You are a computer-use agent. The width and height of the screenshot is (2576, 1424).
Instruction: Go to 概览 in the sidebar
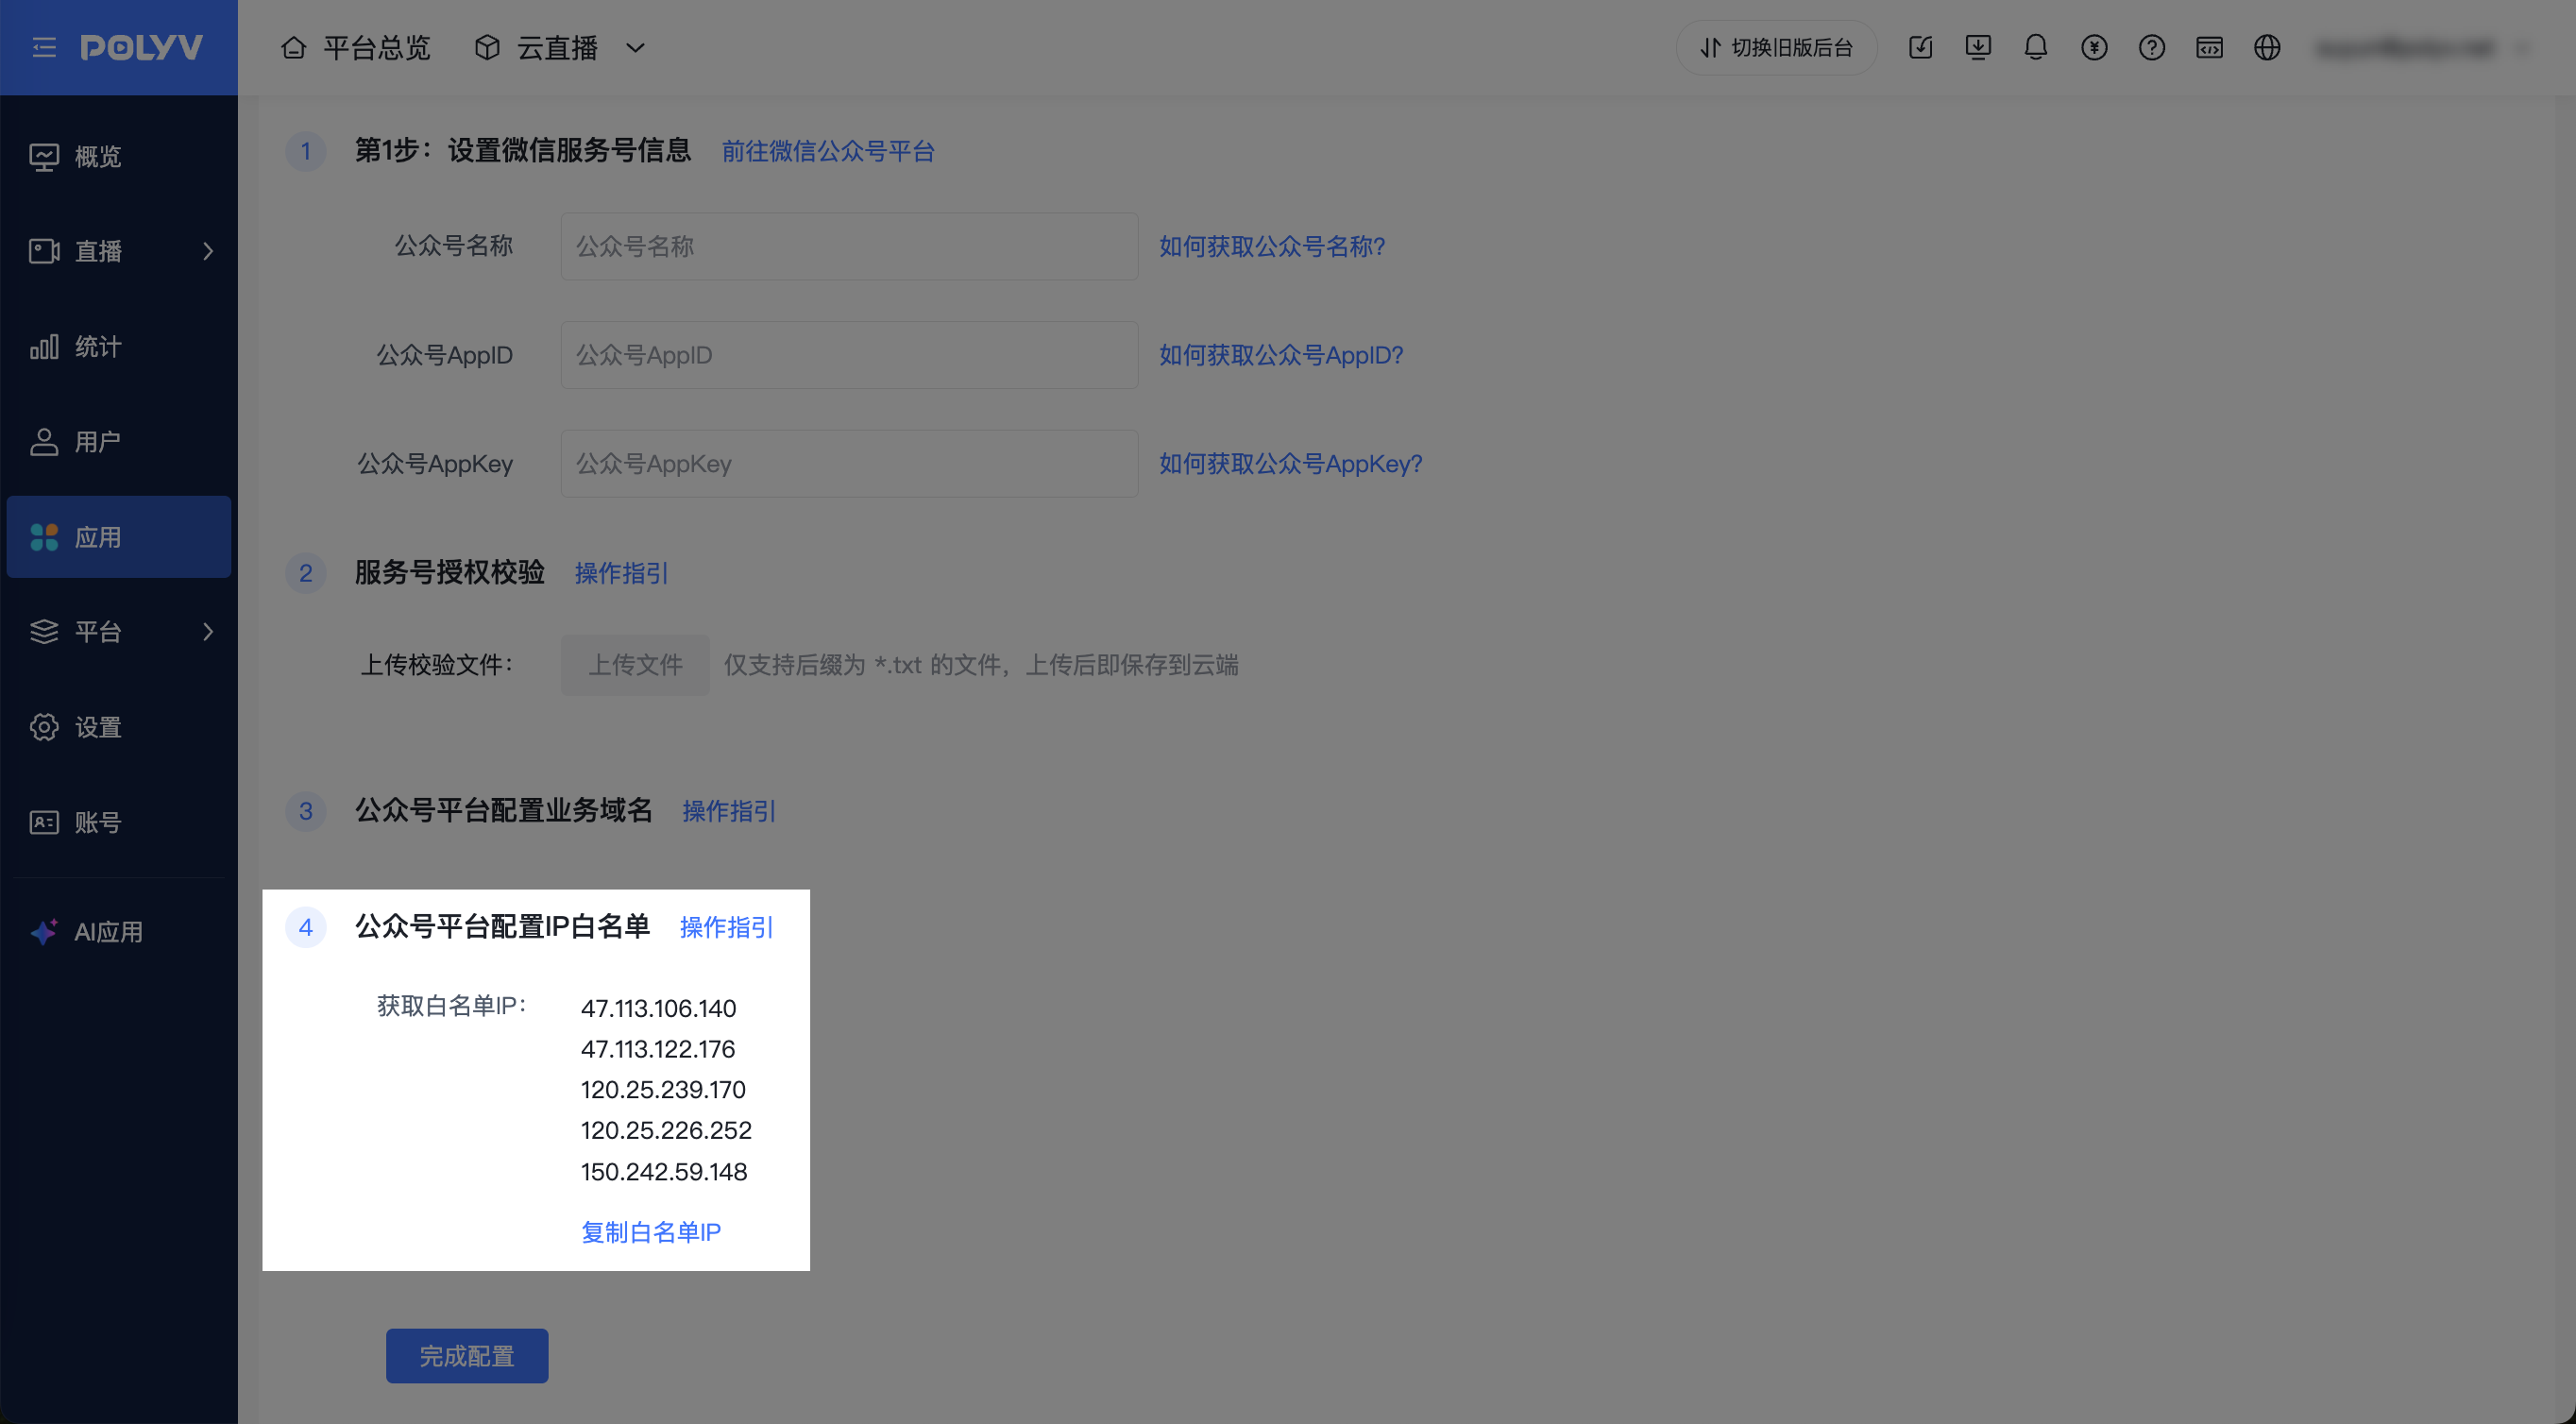click(x=119, y=156)
